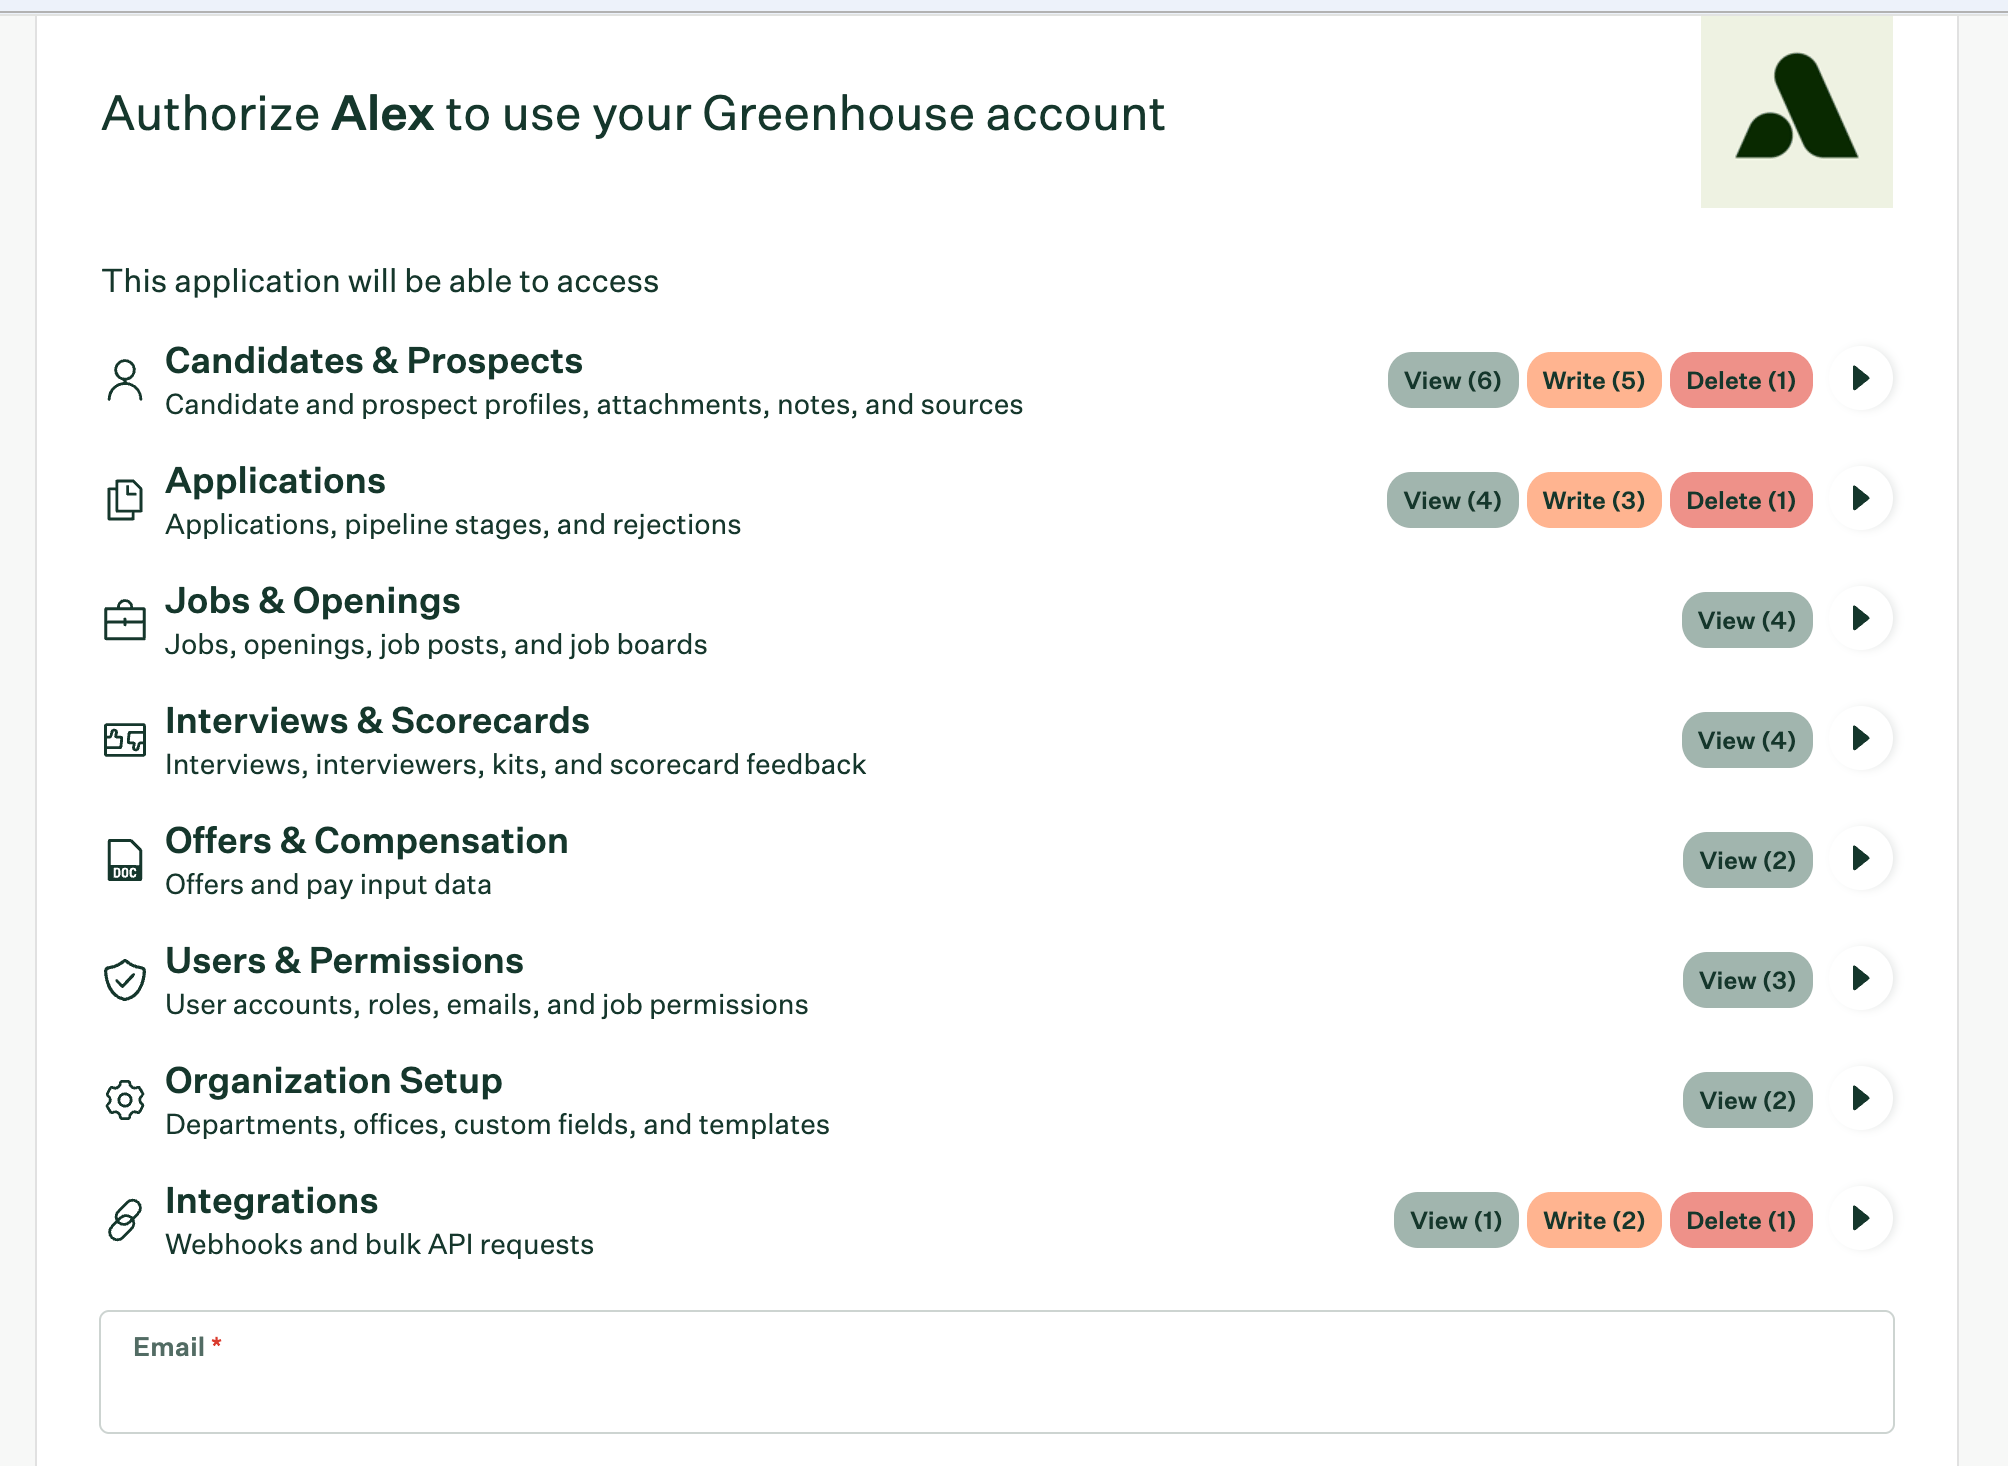Expand the Interviews & Scorecards permissions arrow
Viewport: 2008px width, 1466px height.
[1861, 739]
